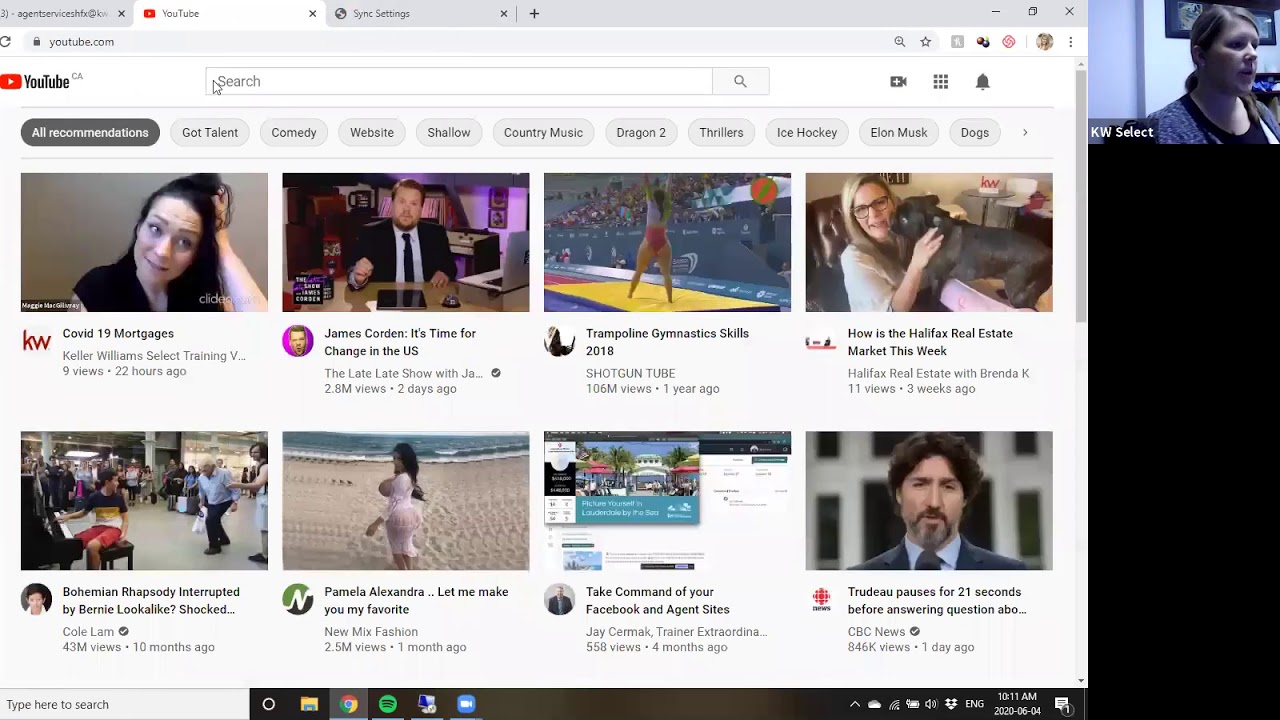Select the Got Talent chip
The width and height of the screenshot is (1280, 720).
(x=210, y=132)
